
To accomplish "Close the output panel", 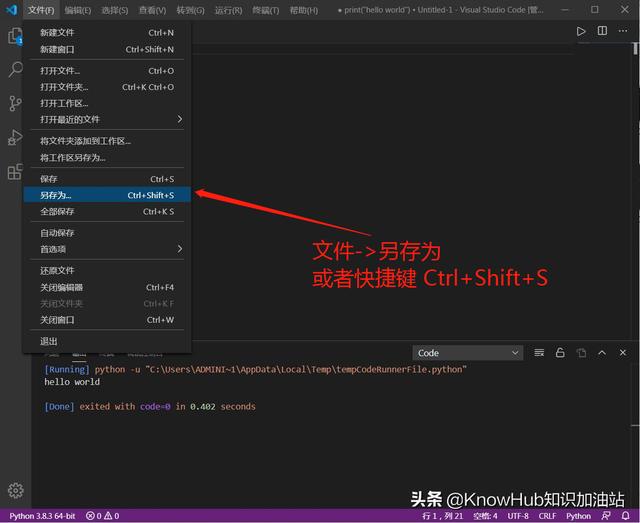I will coord(623,352).
